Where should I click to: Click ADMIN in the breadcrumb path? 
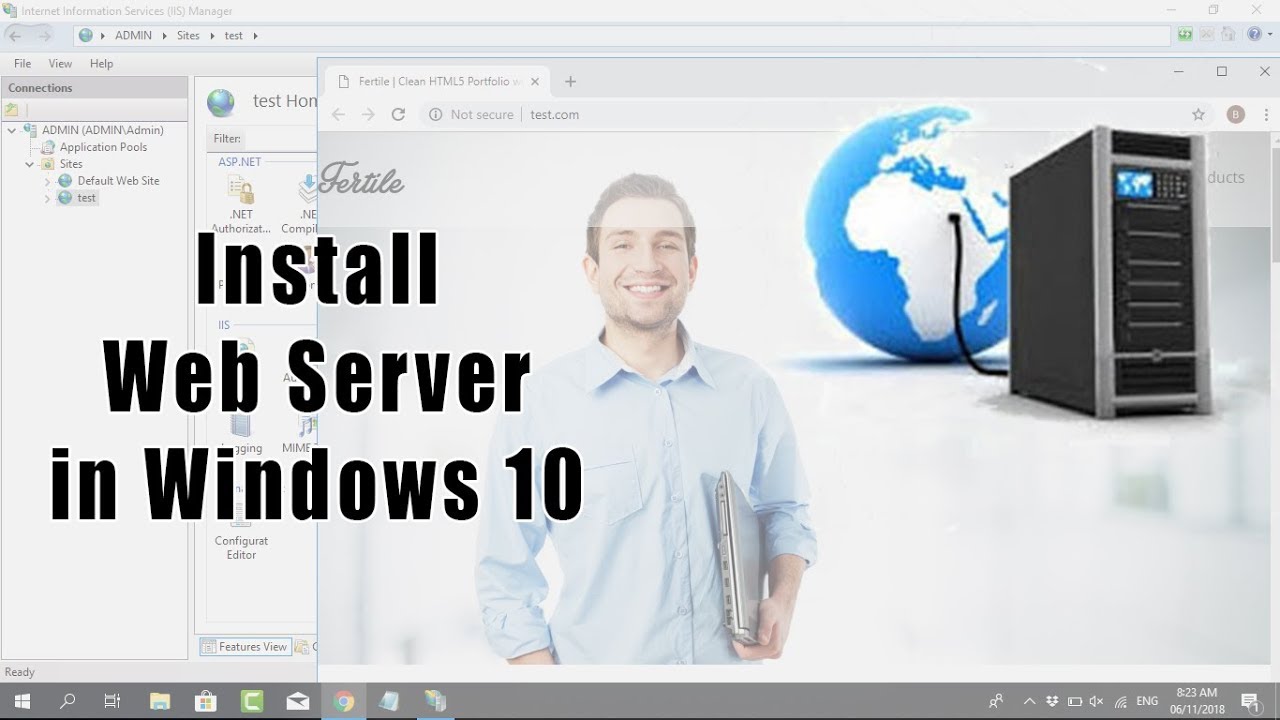tap(134, 36)
